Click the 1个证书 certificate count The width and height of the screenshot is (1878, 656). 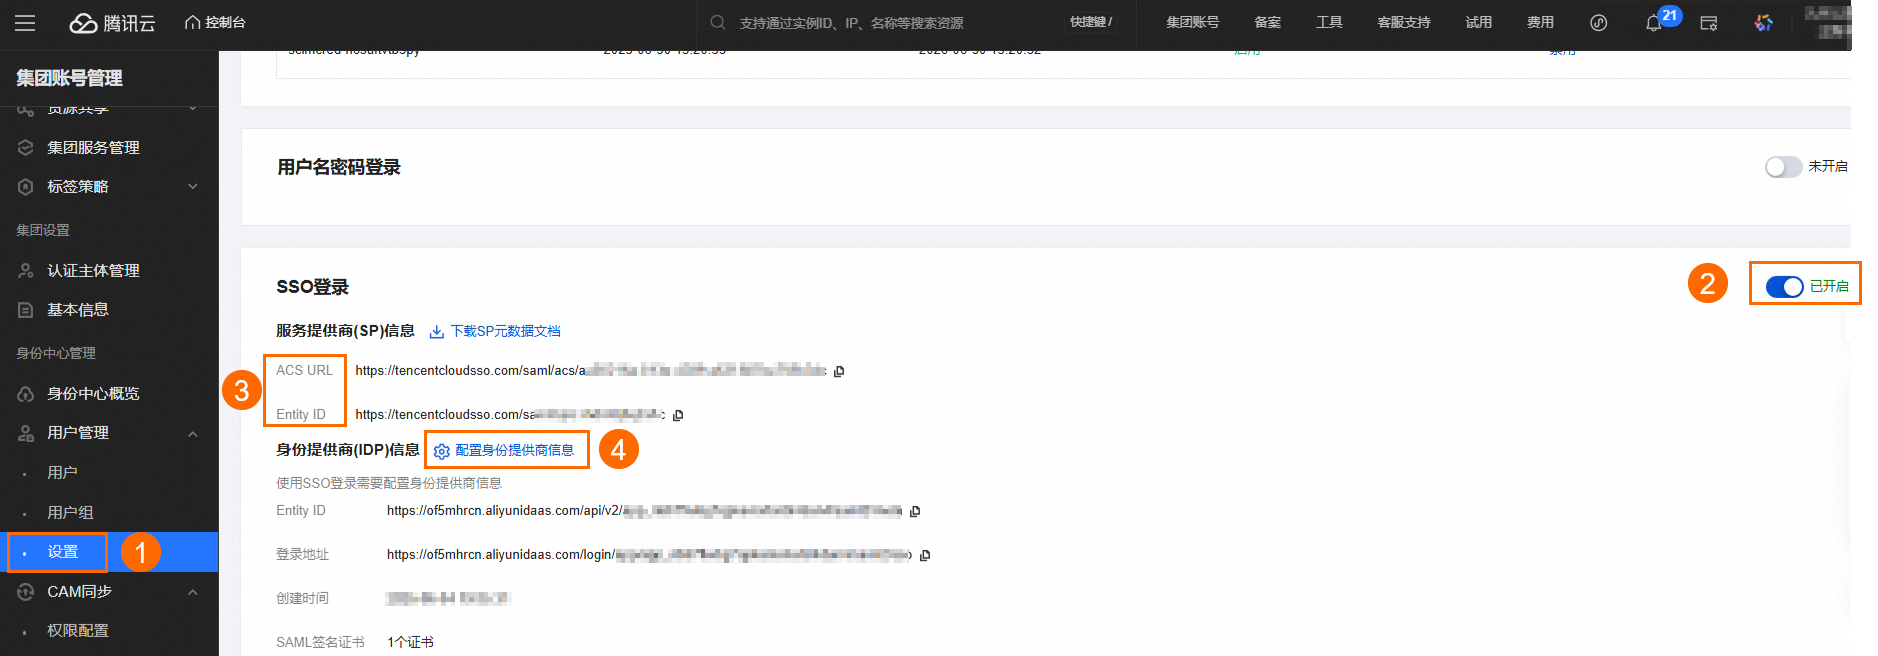coord(410,642)
